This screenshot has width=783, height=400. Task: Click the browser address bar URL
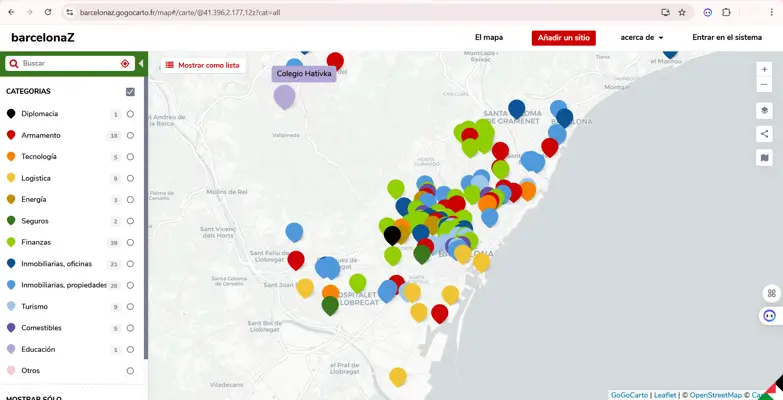[180, 12]
